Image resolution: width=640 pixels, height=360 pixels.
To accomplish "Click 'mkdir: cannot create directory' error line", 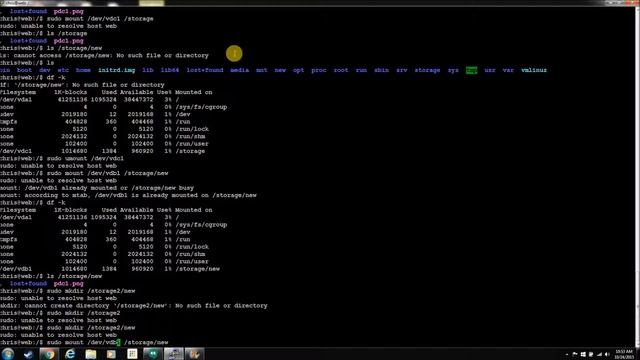I will (133, 306).
